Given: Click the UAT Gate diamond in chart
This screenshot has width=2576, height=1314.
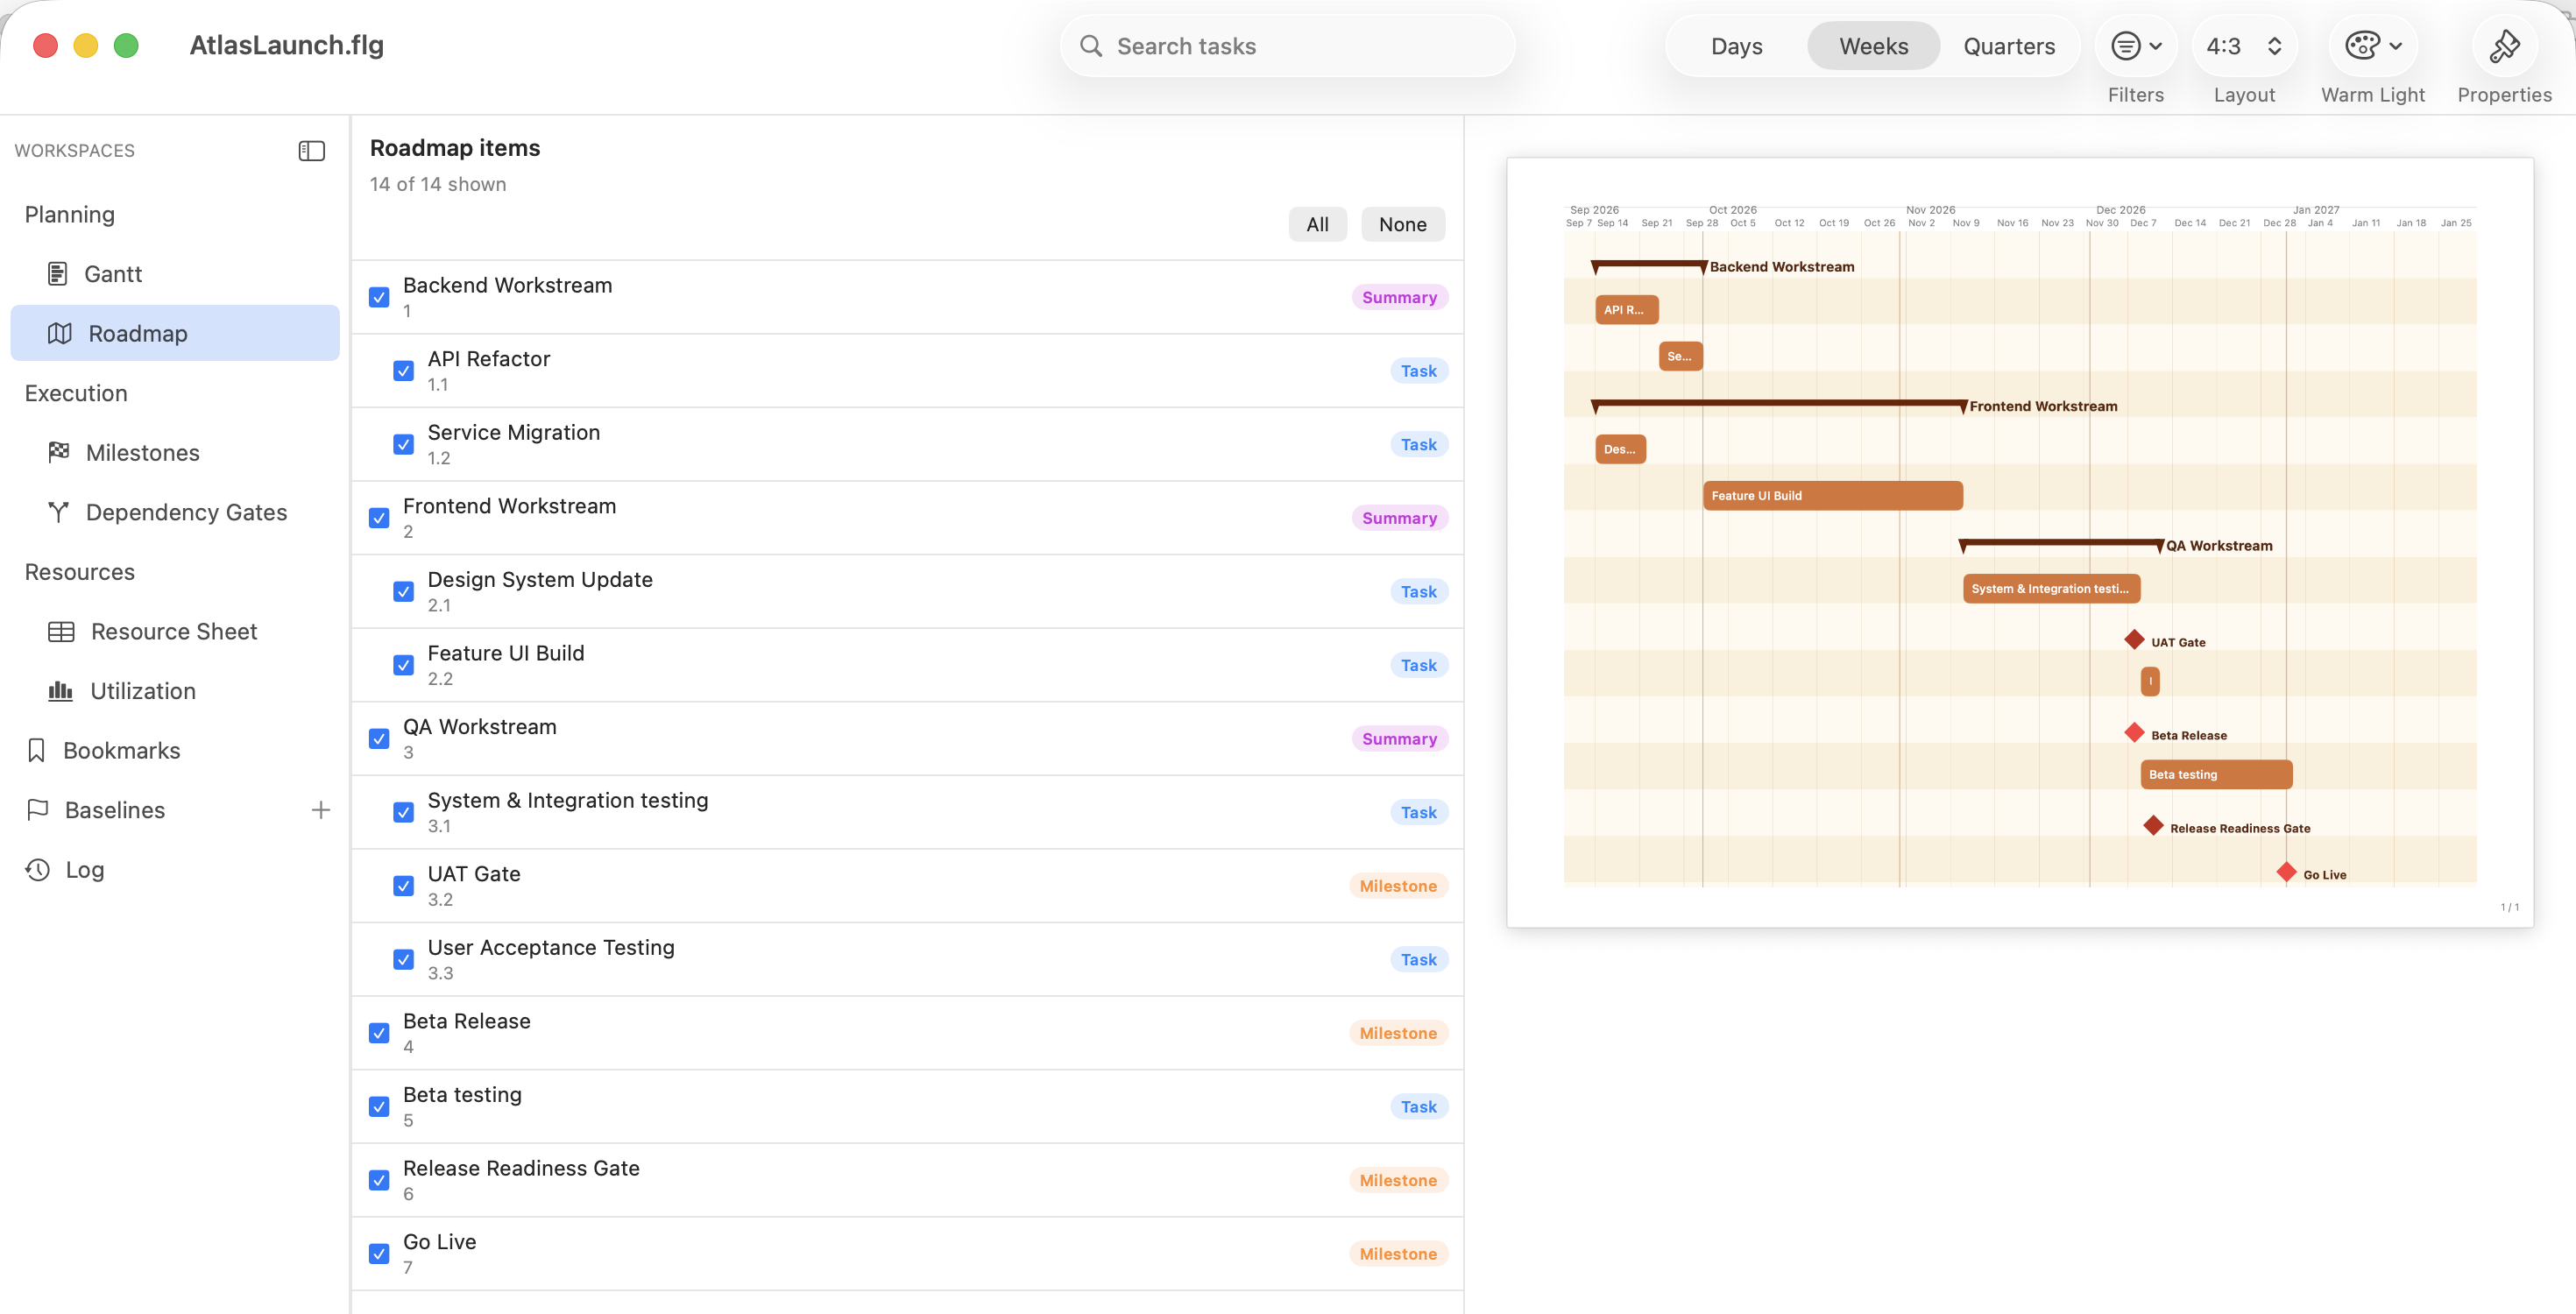Looking at the screenshot, I should pyautogui.click(x=2134, y=640).
